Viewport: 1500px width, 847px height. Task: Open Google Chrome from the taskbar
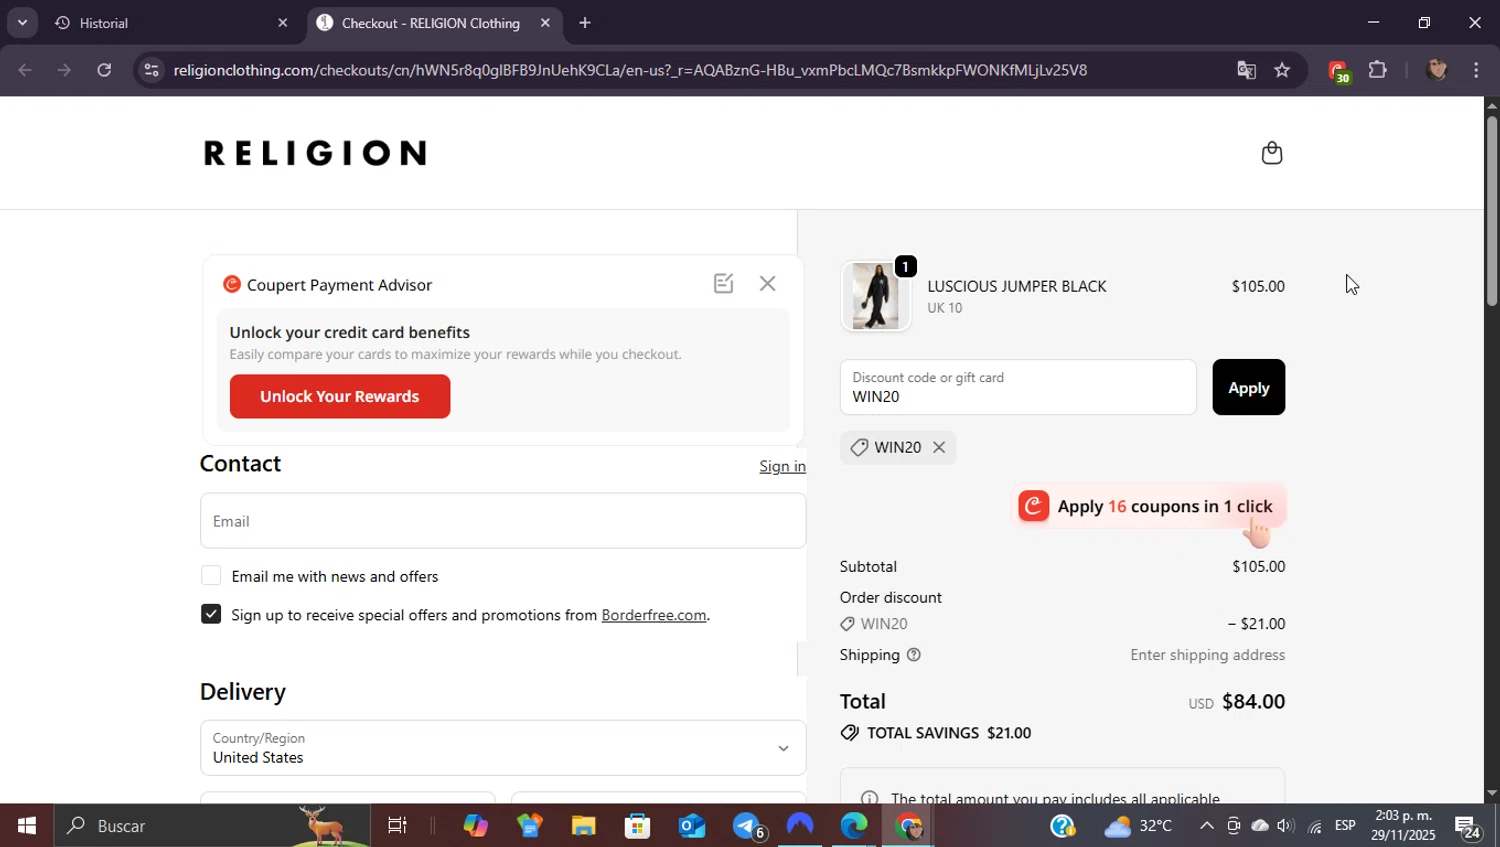[909, 826]
